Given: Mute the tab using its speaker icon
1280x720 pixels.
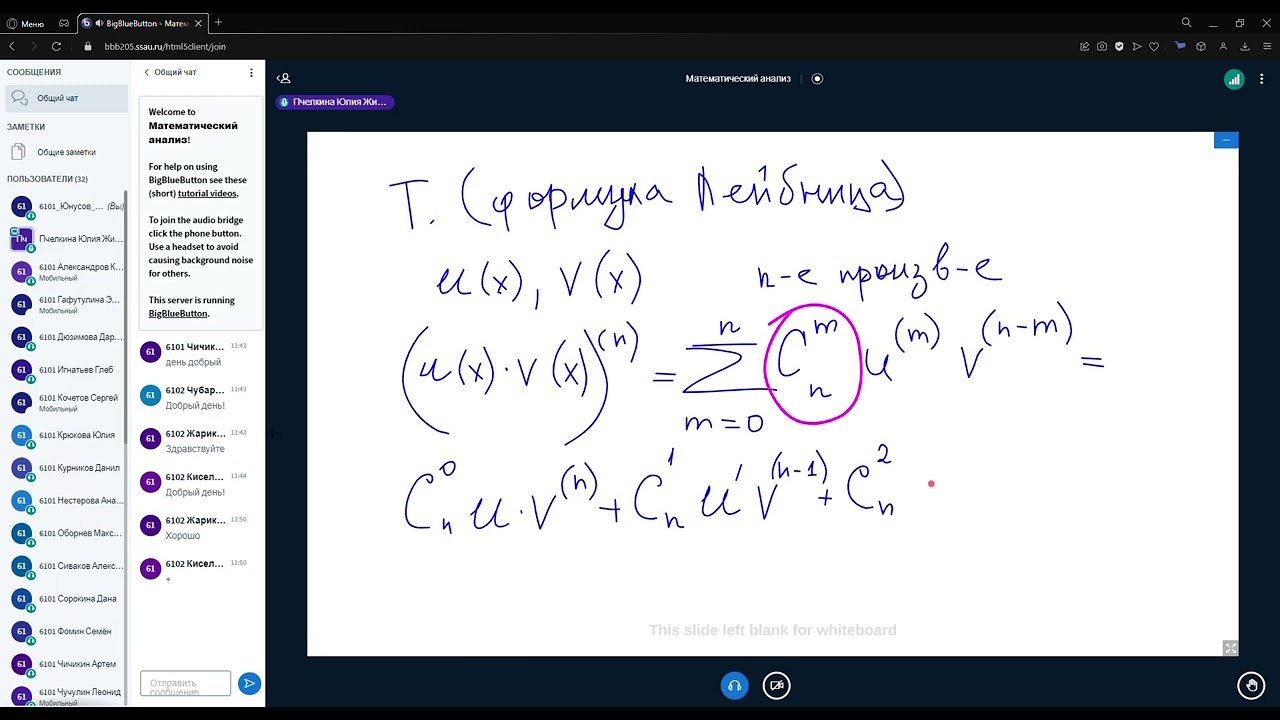Looking at the screenshot, I should [x=101, y=23].
